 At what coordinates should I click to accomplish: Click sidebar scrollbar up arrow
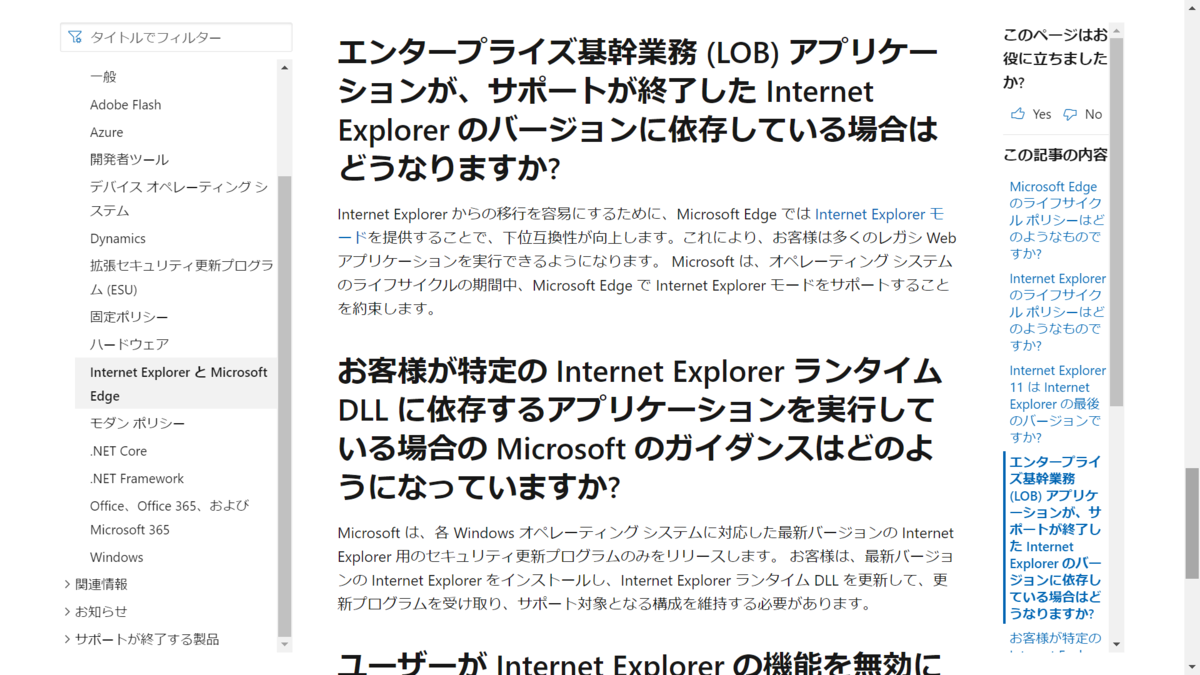coord(285,68)
